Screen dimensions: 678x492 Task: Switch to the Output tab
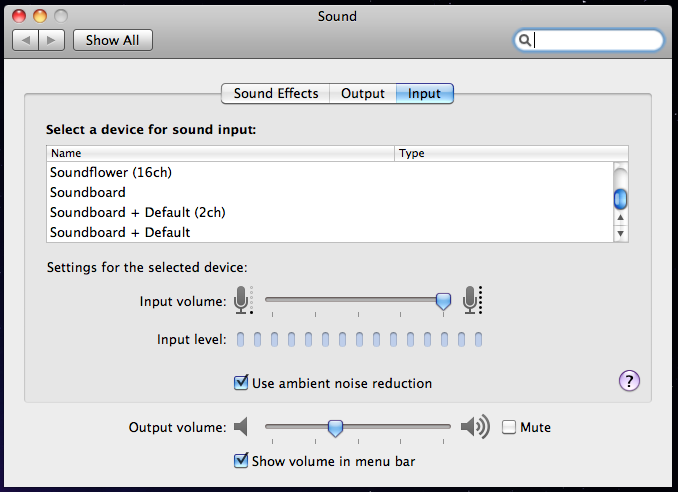pyautogui.click(x=362, y=94)
